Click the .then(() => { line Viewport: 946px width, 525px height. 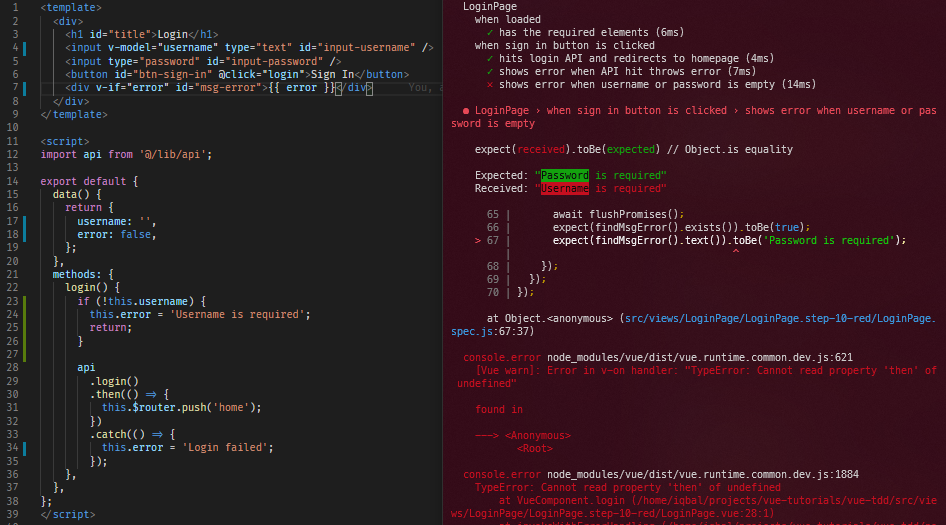[129, 395]
